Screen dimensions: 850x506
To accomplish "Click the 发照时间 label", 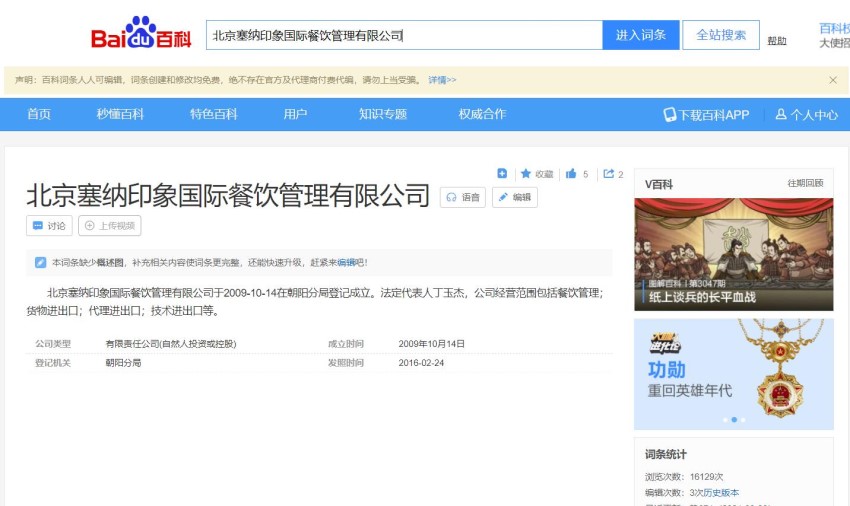I will click(346, 363).
